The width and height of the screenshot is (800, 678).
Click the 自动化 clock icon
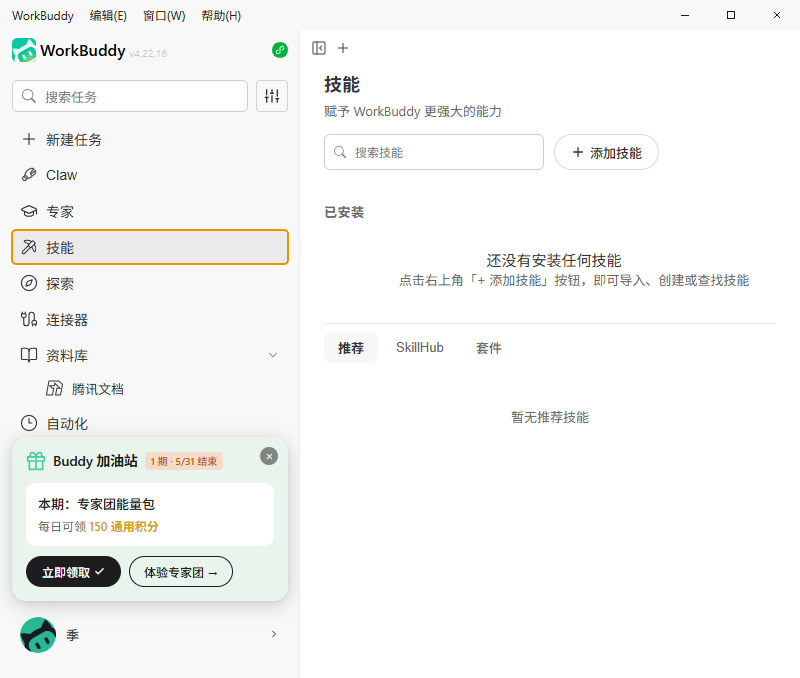tap(29, 423)
